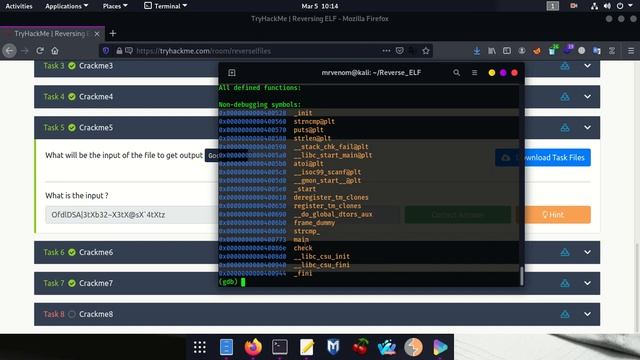Image resolution: width=640 pixels, height=360 pixels.
Task: Click the Mar 5 10:14 clock
Action: click(x=320, y=6)
